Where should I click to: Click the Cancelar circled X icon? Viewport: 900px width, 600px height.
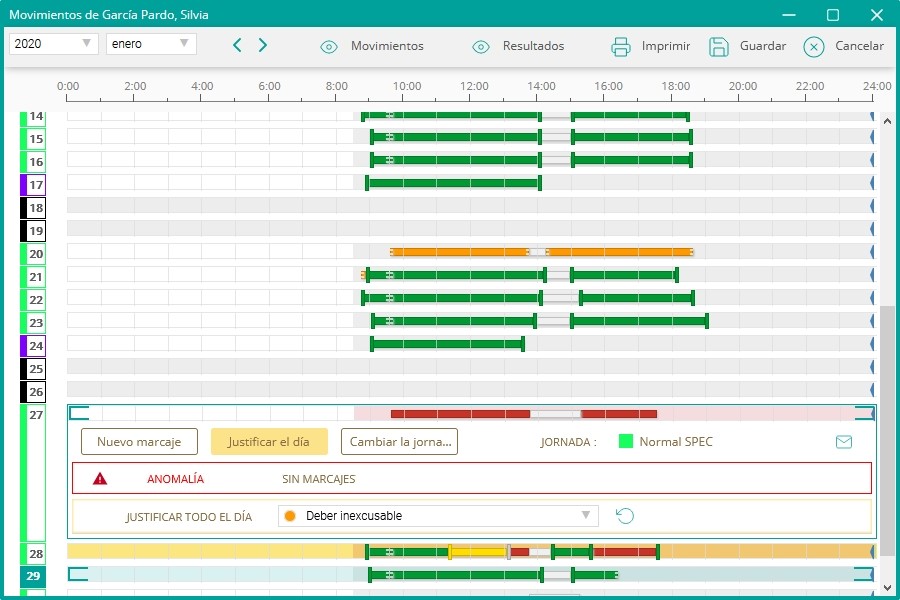(814, 46)
